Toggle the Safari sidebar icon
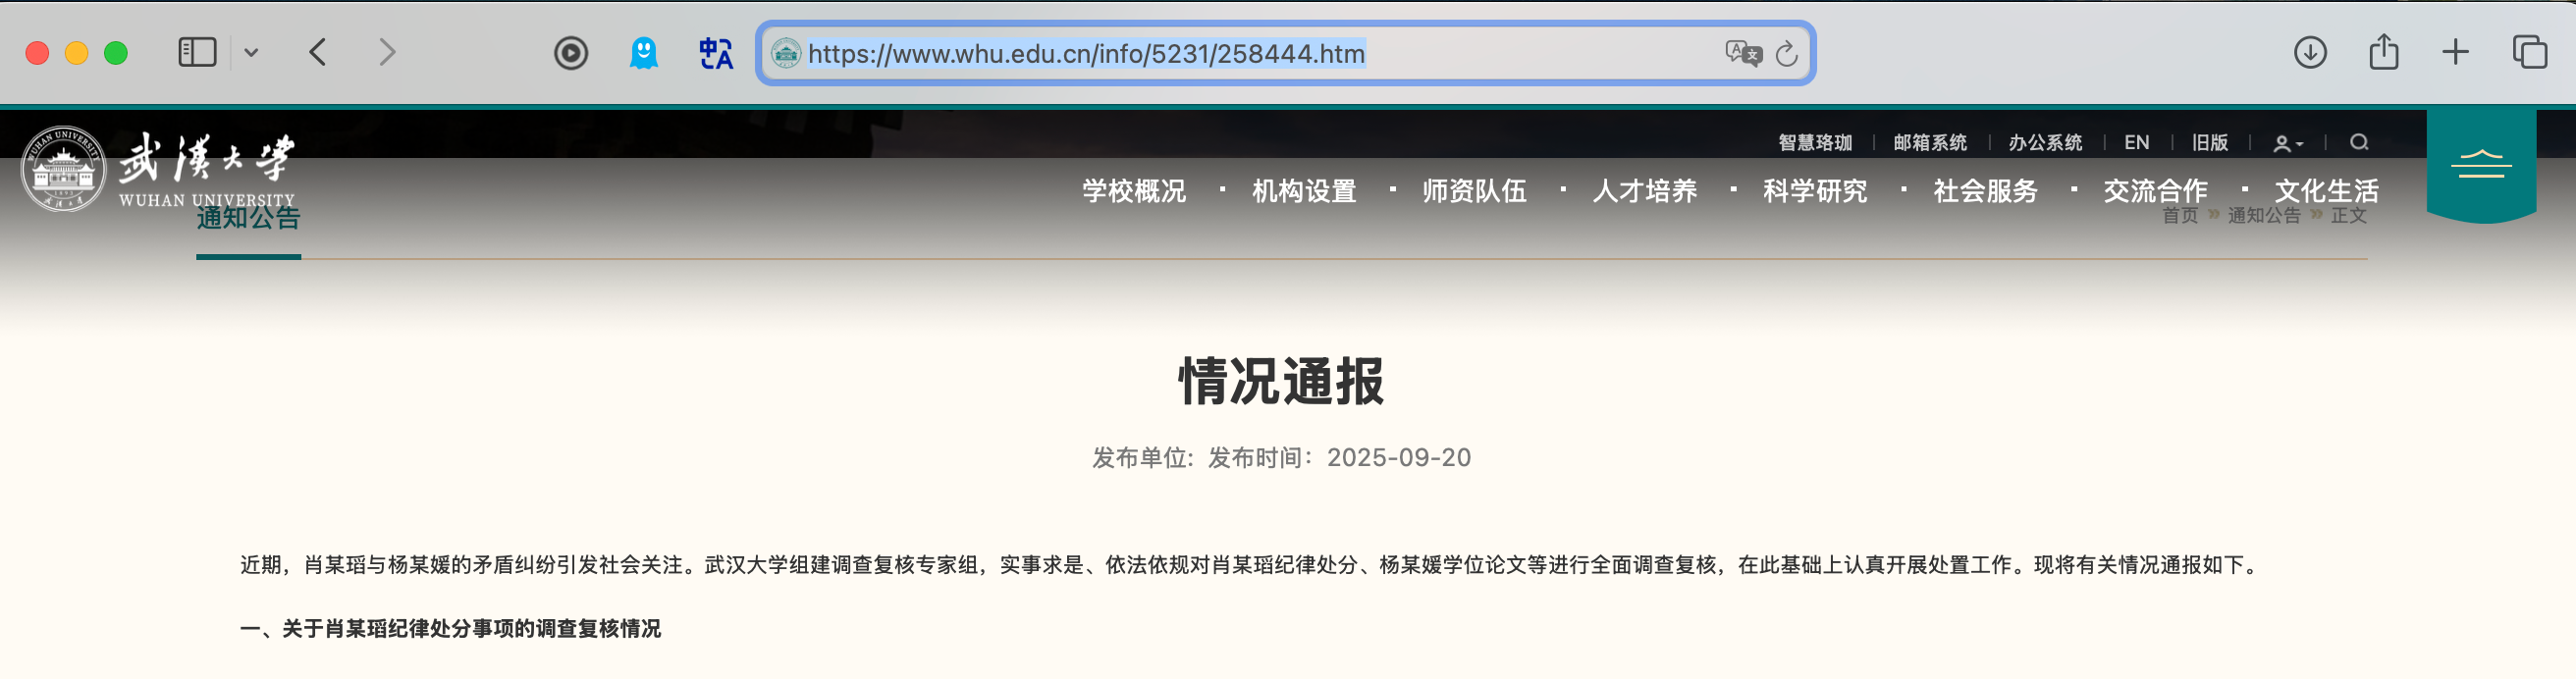Viewport: 2576px width, 679px height. tap(197, 52)
